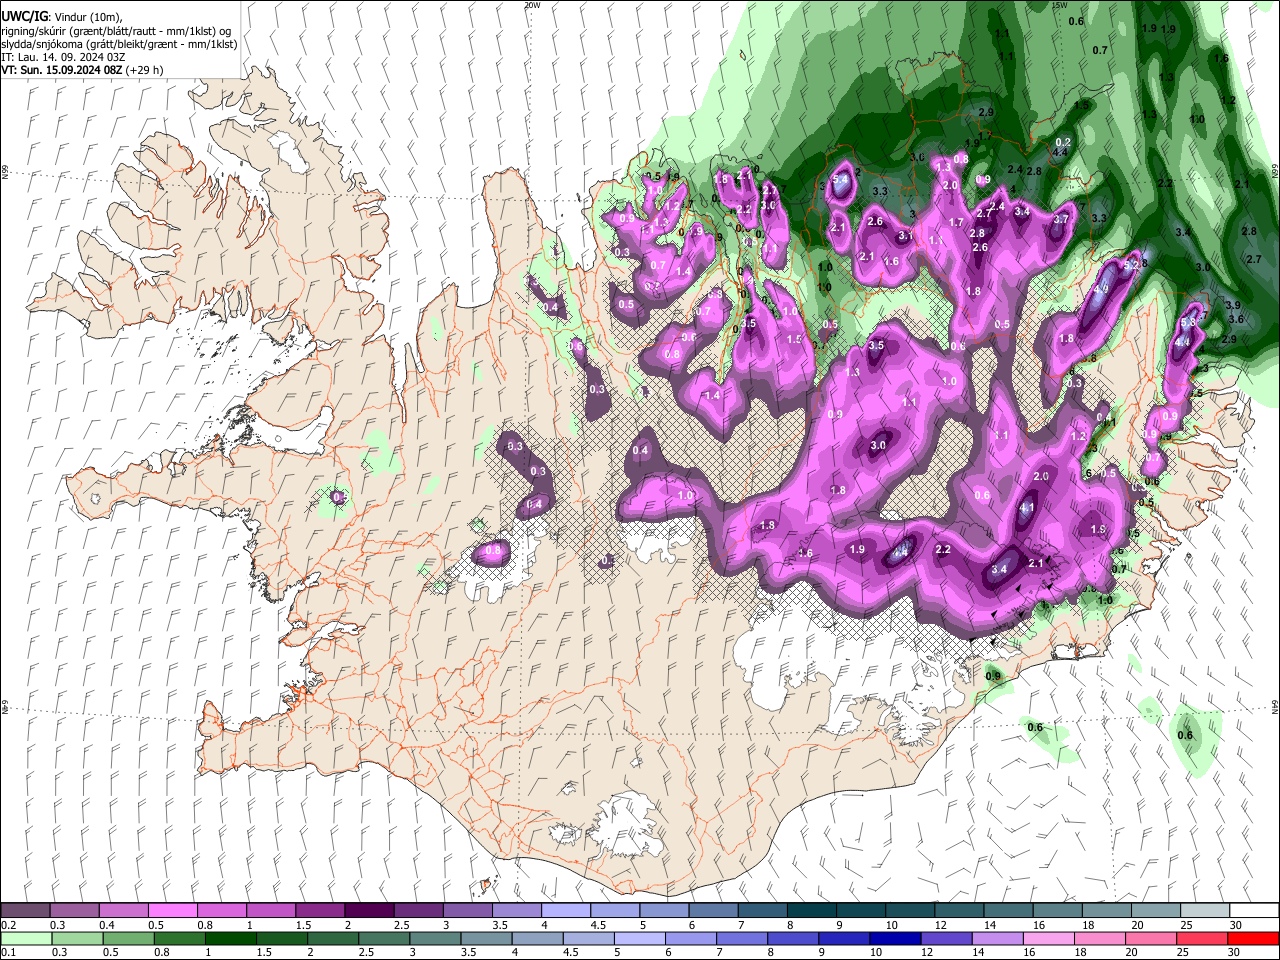Click the 4.1 snowfall value on map
1280x960 pixels.
[1026, 508]
